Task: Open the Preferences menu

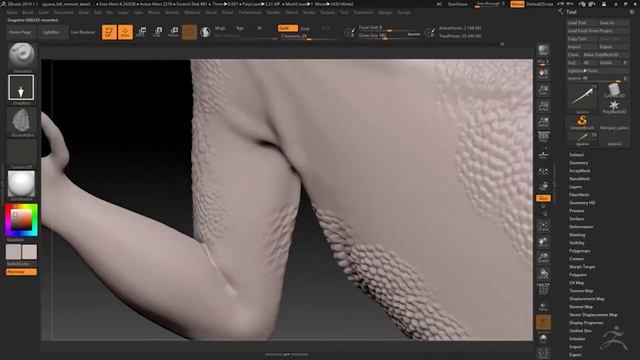Action: point(250,13)
